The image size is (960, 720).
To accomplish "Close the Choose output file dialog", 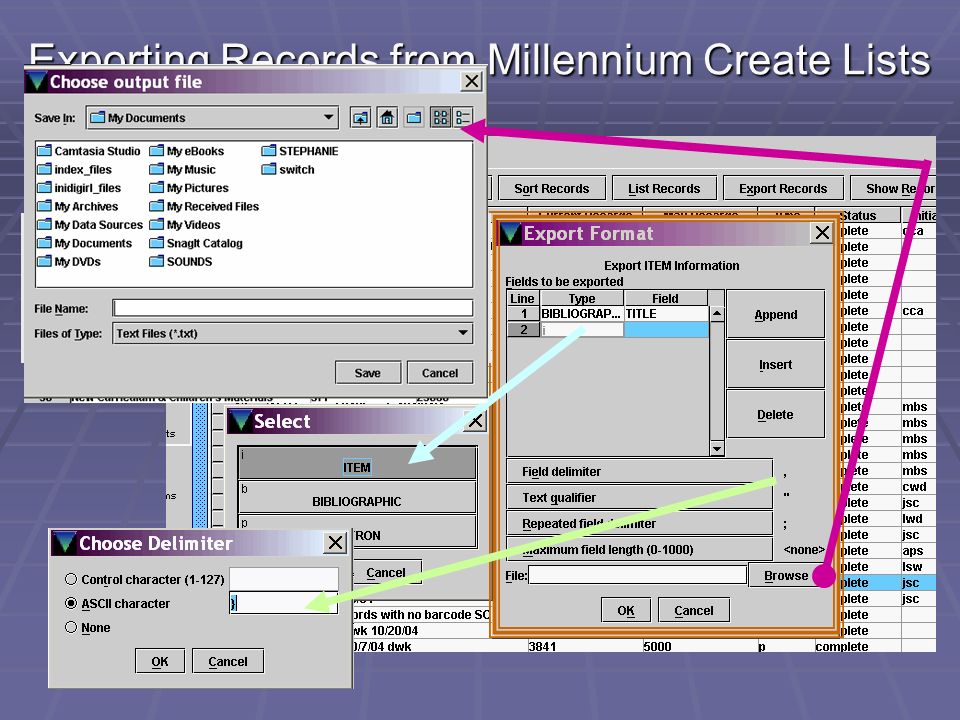I will click(471, 81).
